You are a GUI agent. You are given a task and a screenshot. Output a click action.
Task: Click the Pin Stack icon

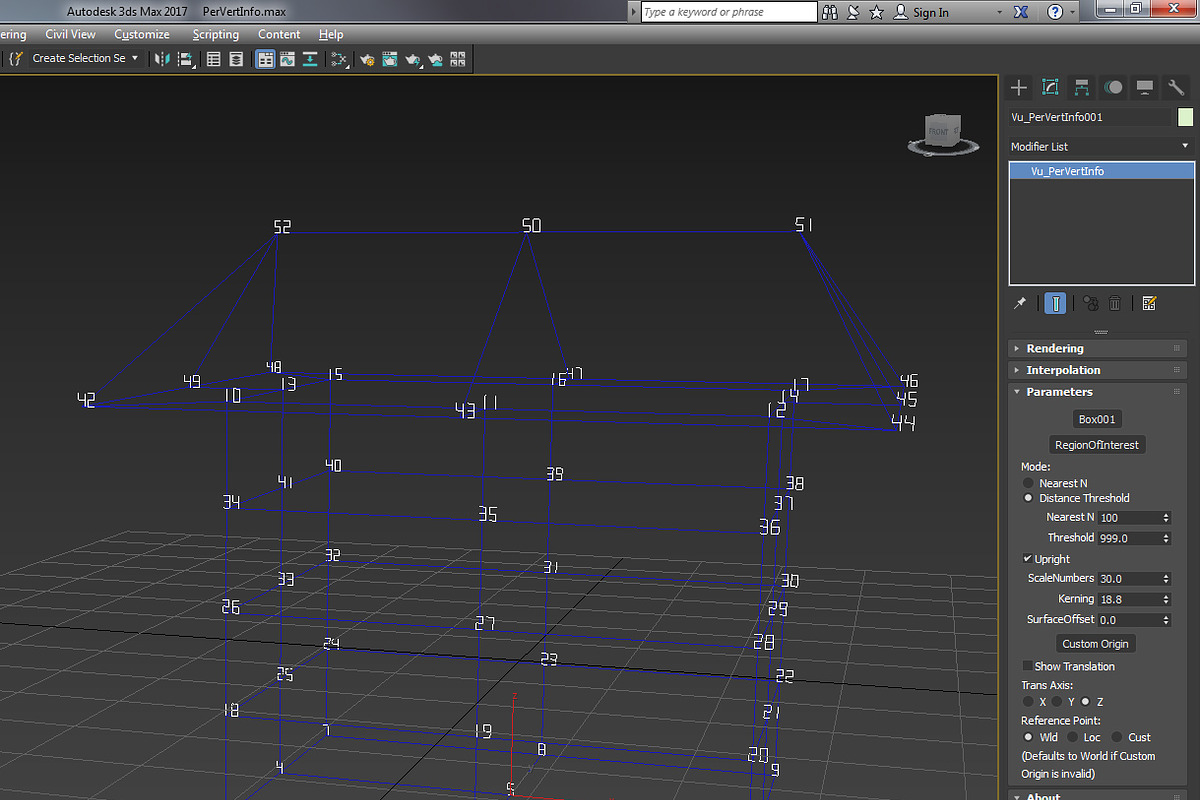[x=1020, y=303]
